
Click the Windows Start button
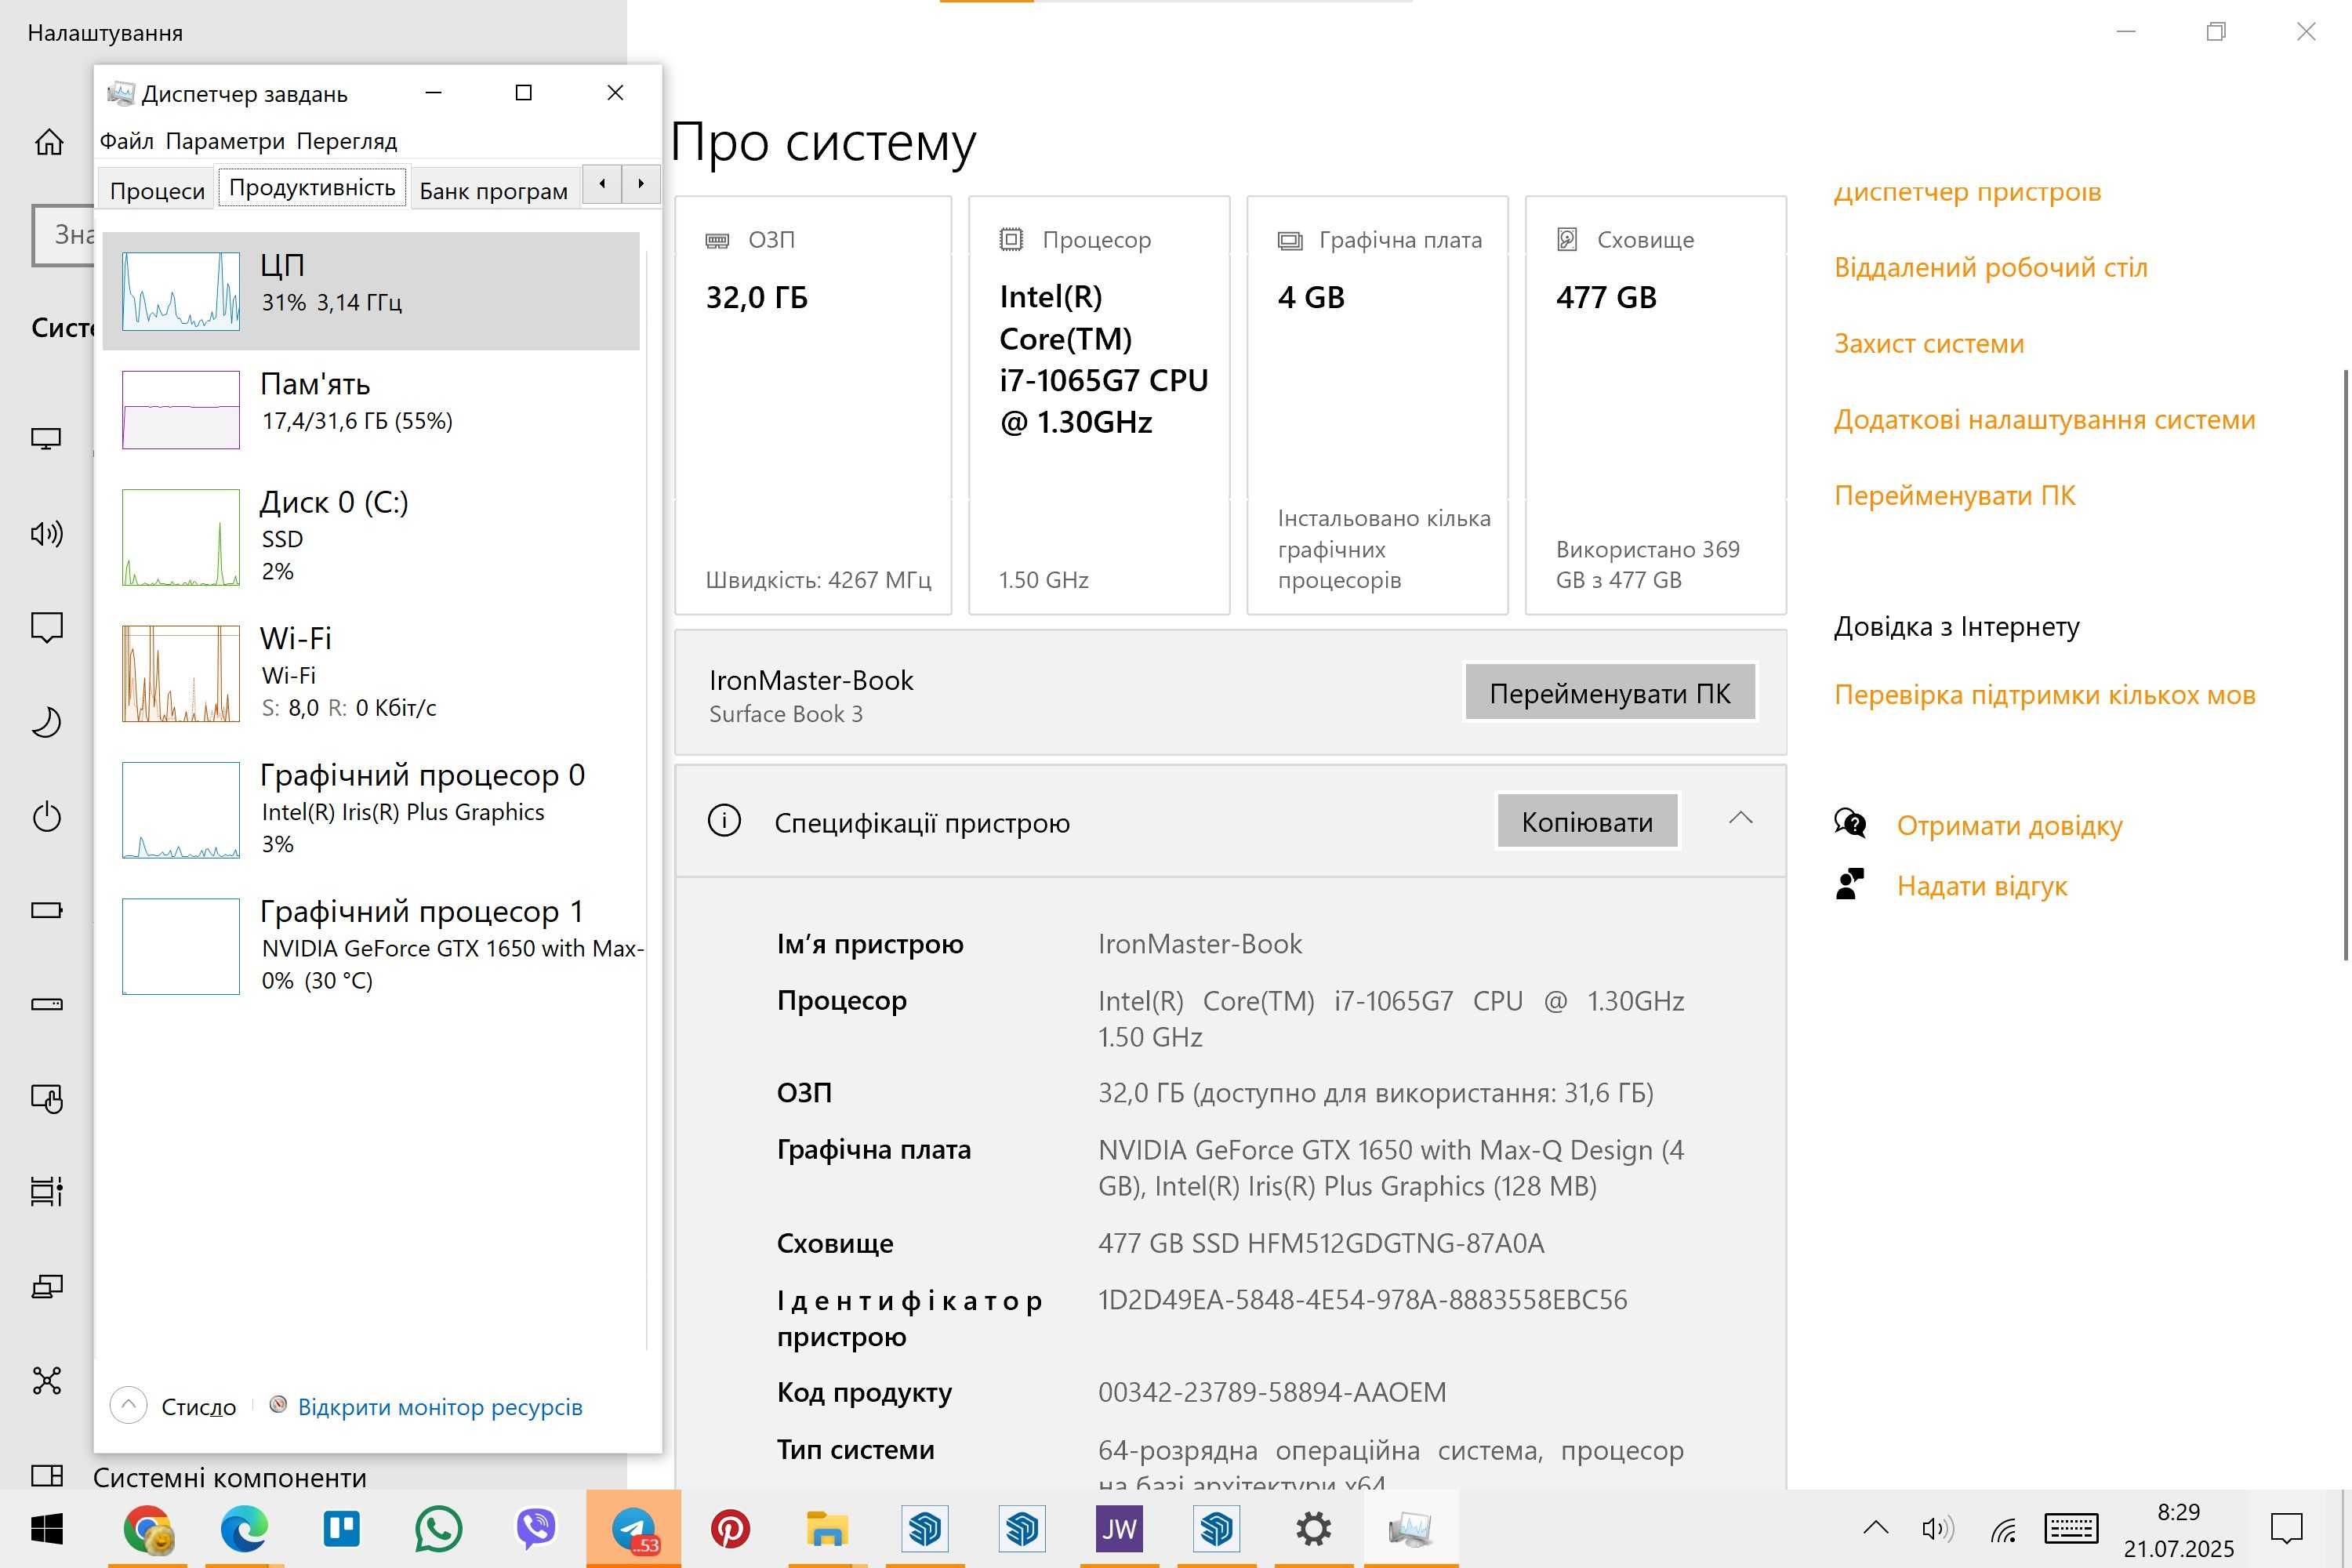click(x=46, y=1529)
